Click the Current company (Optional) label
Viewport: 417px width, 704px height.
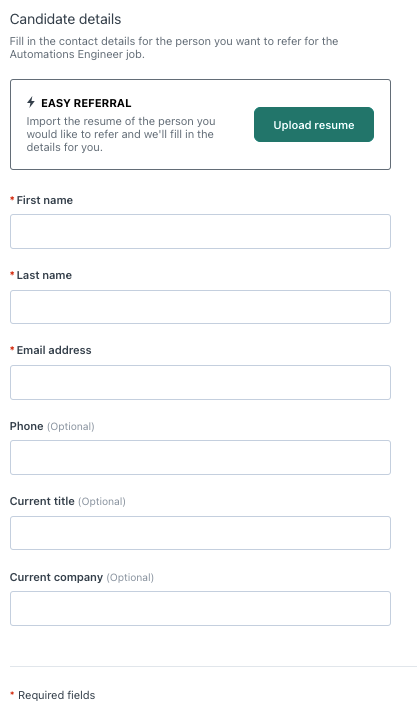[x=82, y=577]
